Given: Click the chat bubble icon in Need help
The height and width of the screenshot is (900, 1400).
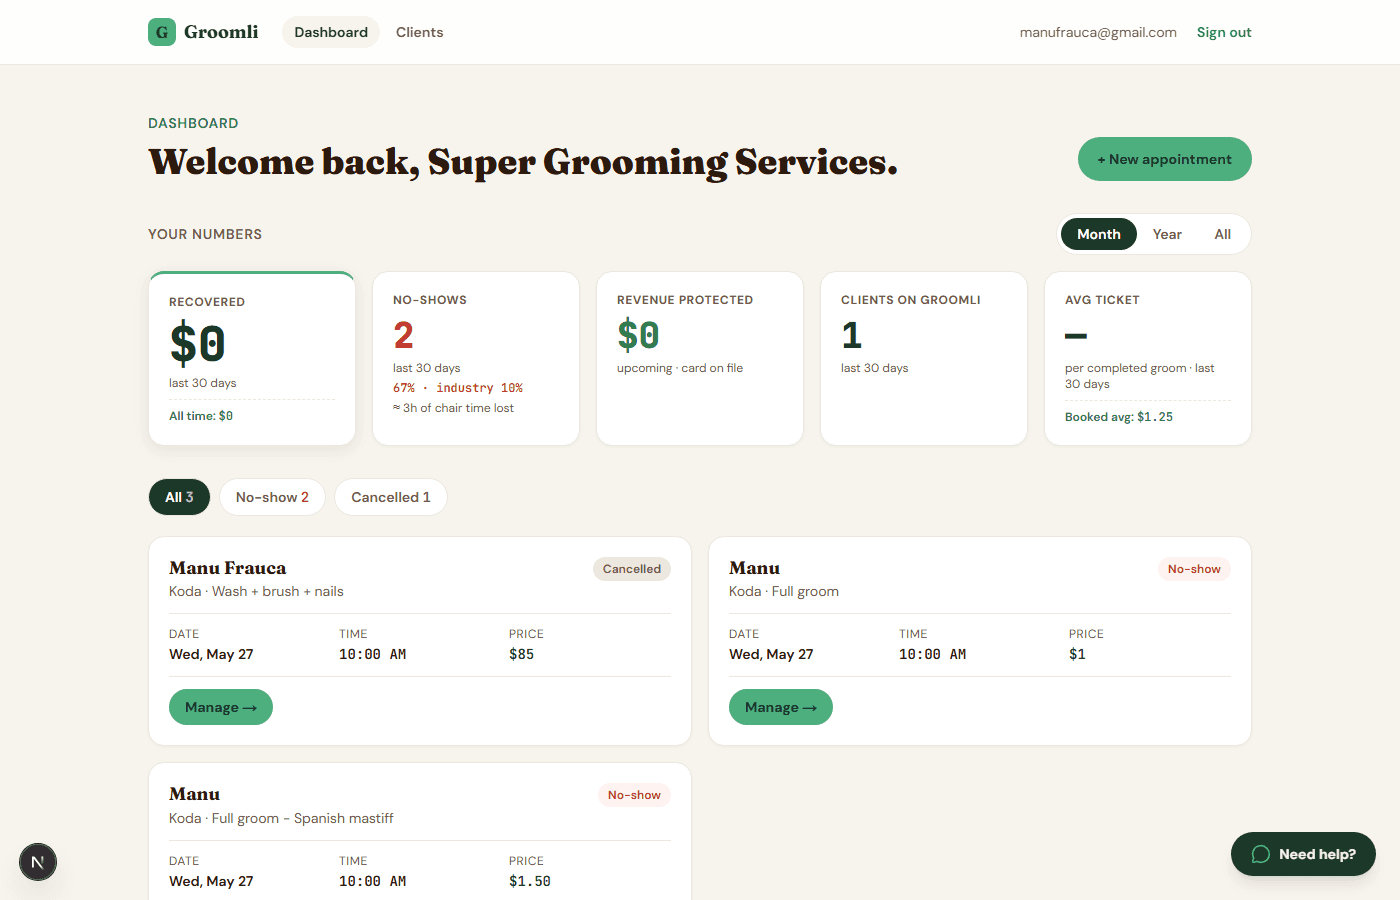Looking at the screenshot, I should point(1261,854).
